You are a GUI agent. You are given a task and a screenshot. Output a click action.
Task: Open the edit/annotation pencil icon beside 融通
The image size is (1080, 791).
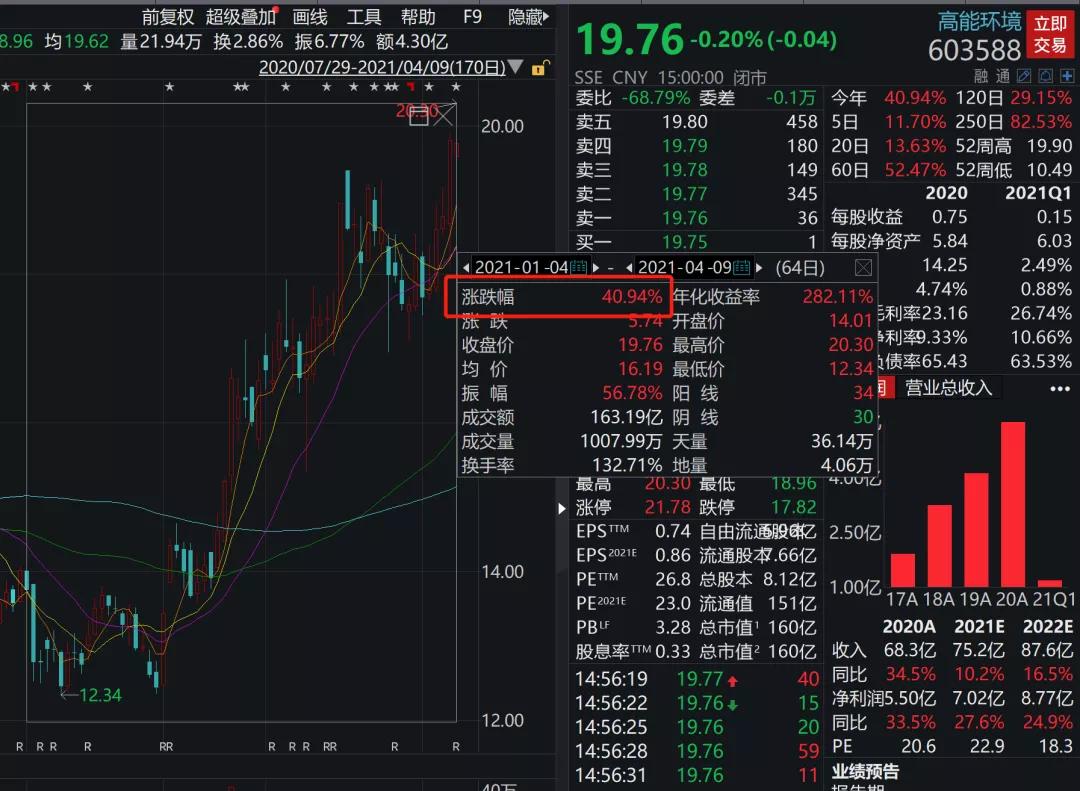1022,75
